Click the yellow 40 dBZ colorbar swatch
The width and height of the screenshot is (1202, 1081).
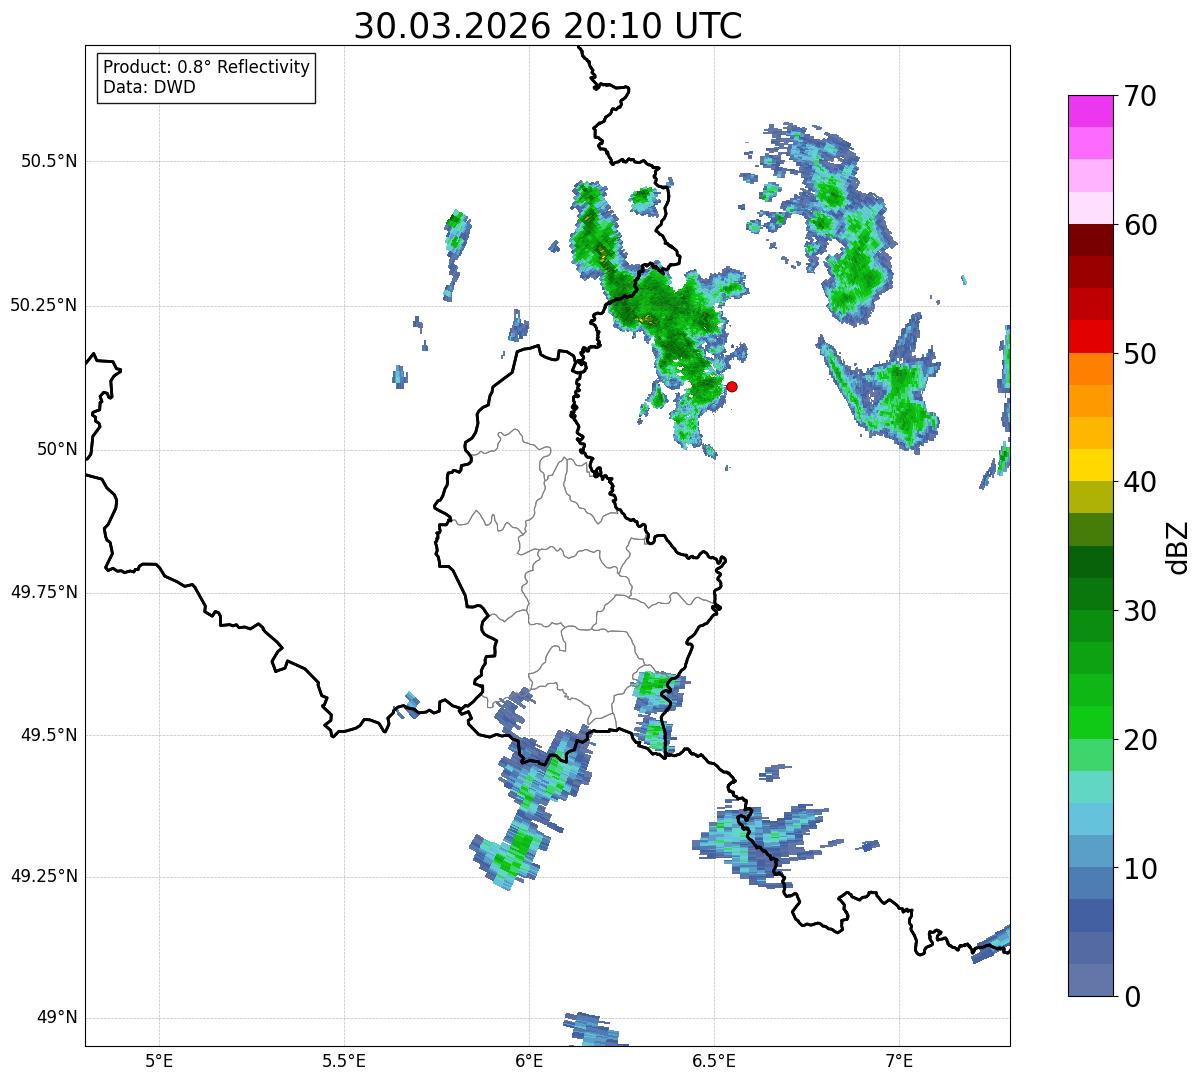(x=1091, y=465)
